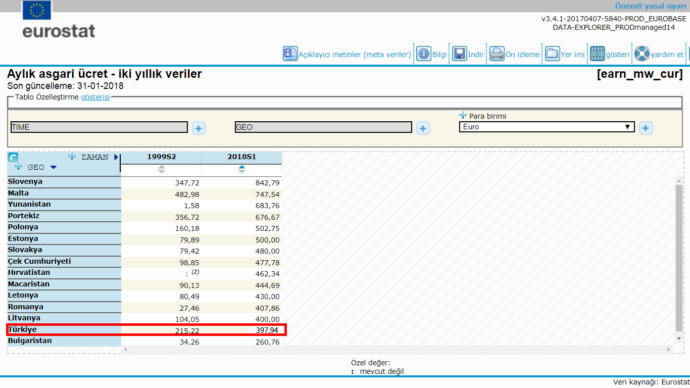Open the Ön izleme print preview icon
690x388 pixels.
coord(497,54)
